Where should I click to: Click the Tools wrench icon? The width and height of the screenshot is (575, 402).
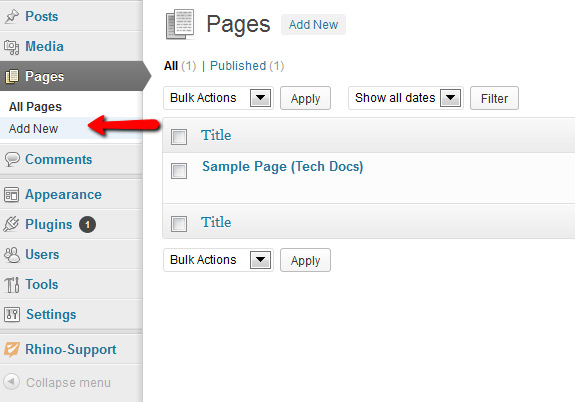(12, 285)
